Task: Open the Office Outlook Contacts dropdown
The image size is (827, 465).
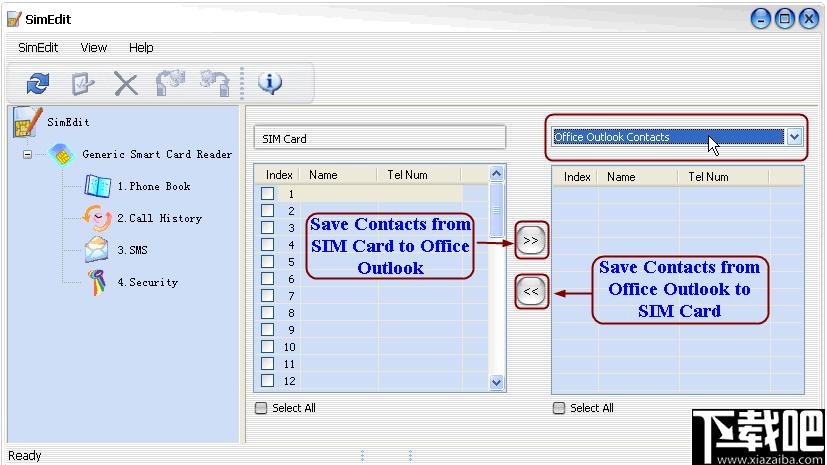Action: (794, 137)
